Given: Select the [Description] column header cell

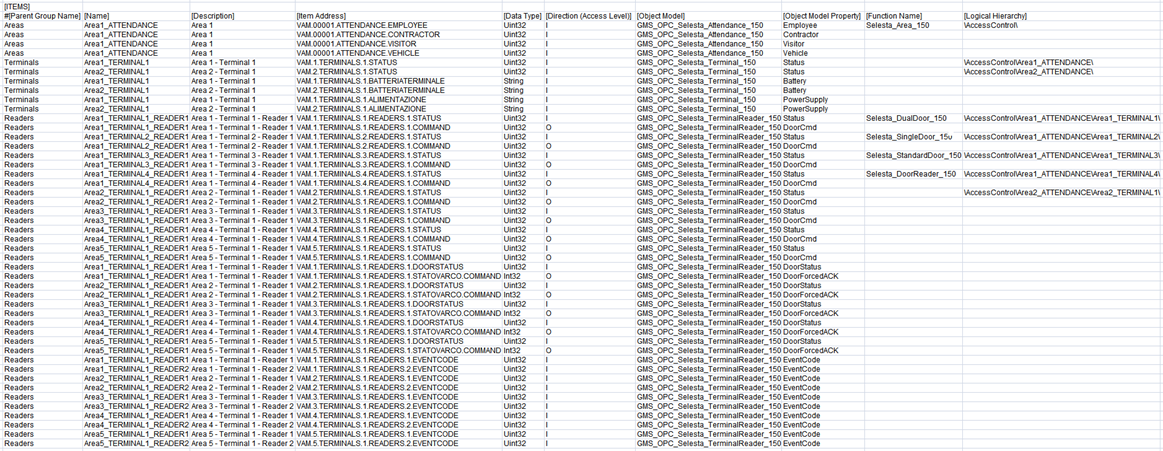Looking at the screenshot, I should point(213,16).
